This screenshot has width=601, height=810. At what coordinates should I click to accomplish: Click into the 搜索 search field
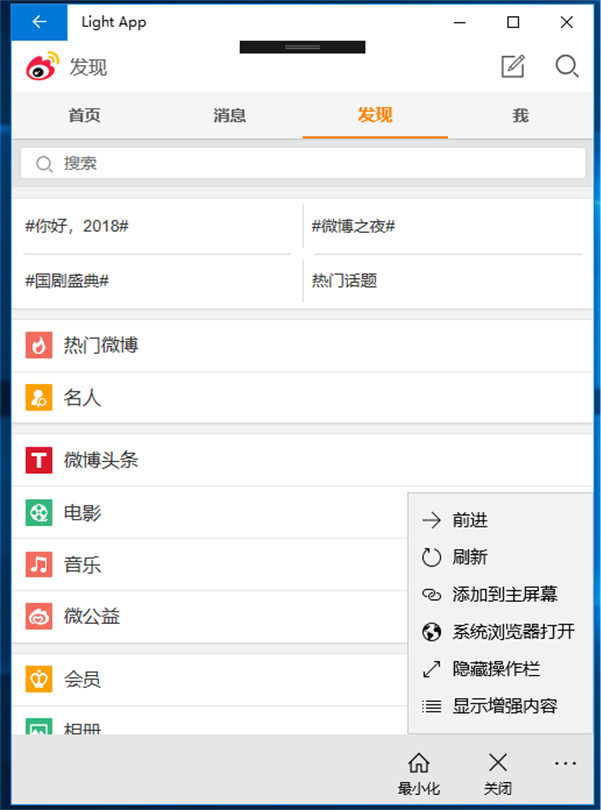point(303,164)
